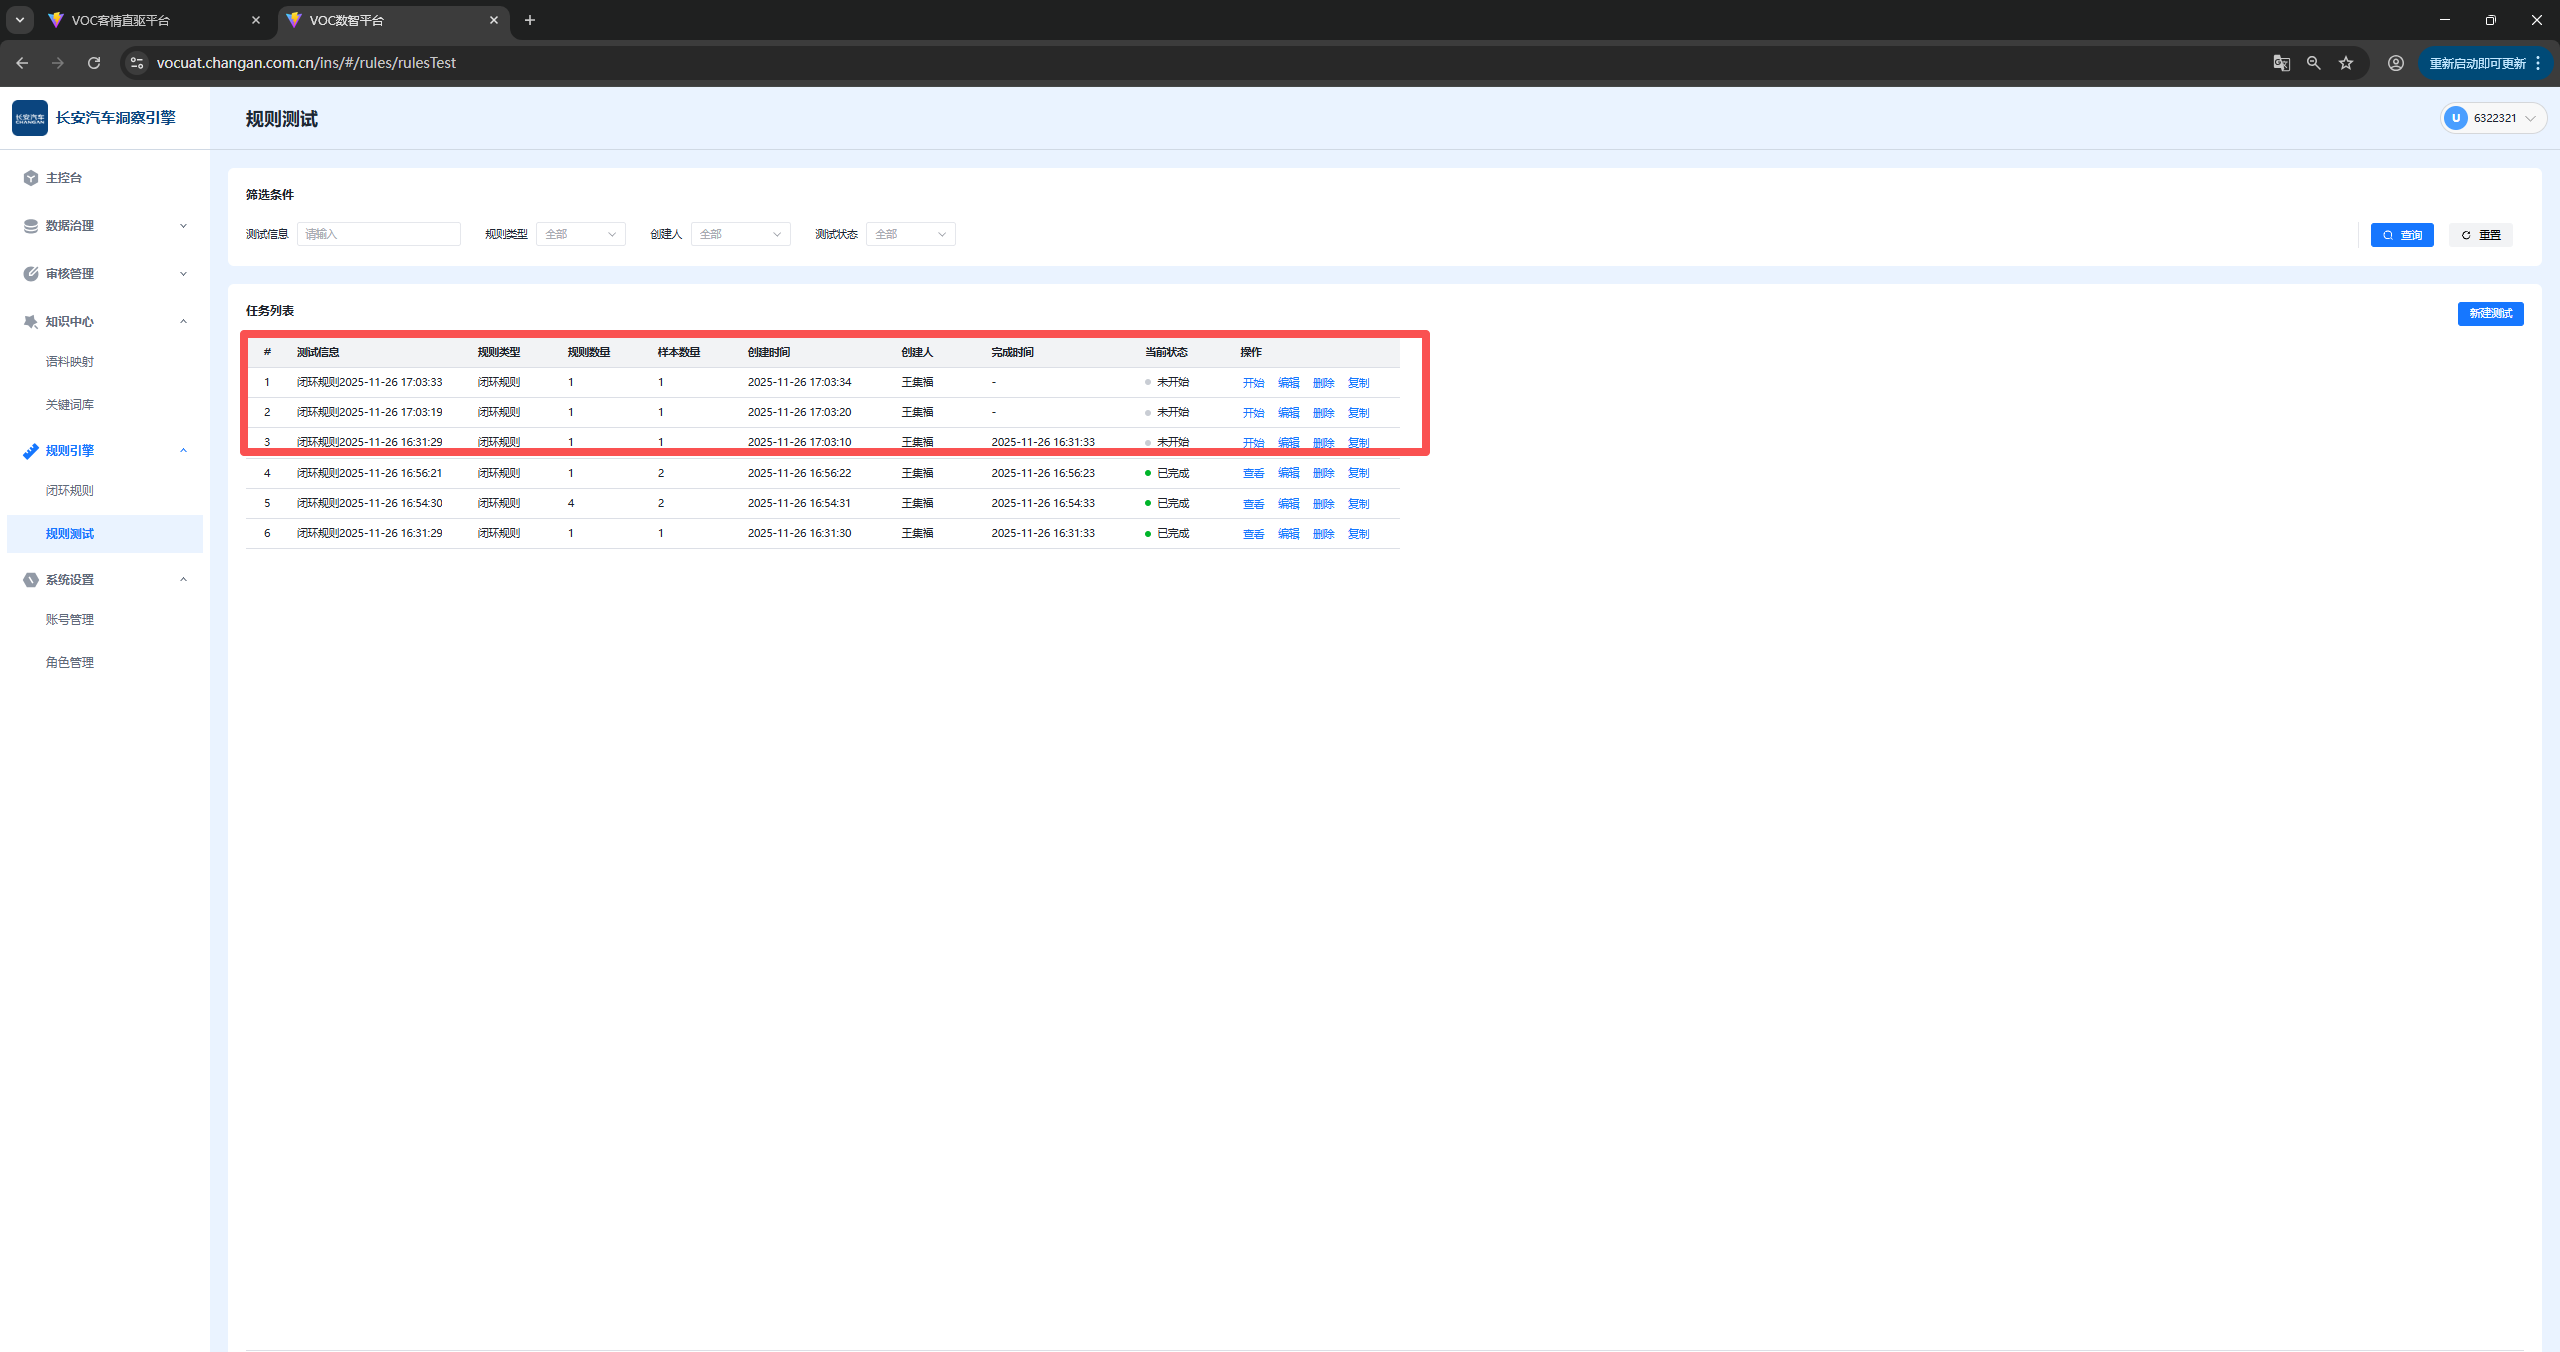Click the 测试信息 input field
The width and height of the screenshot is (2560, 1352).
[378, 234]
